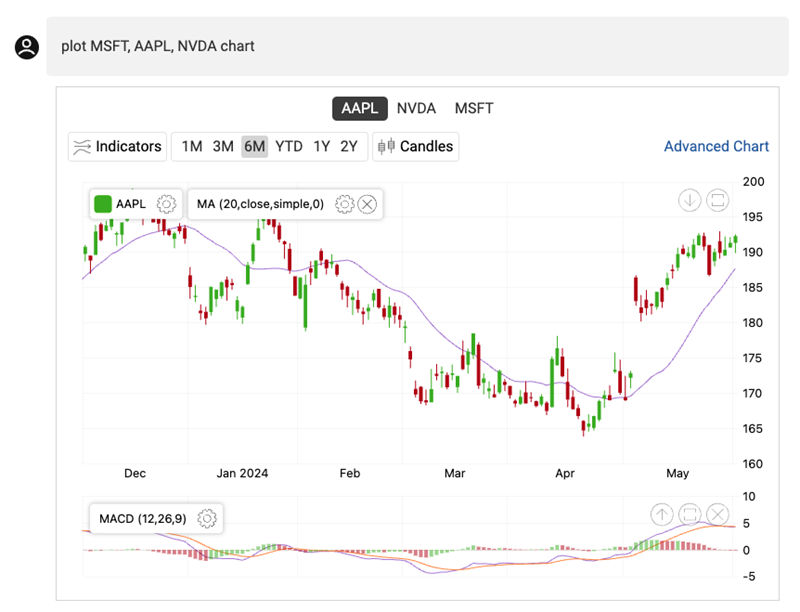Viewport: 800px width, 612px height.
Task: Open the Indicators dropdown
Action: click(116, 146)
